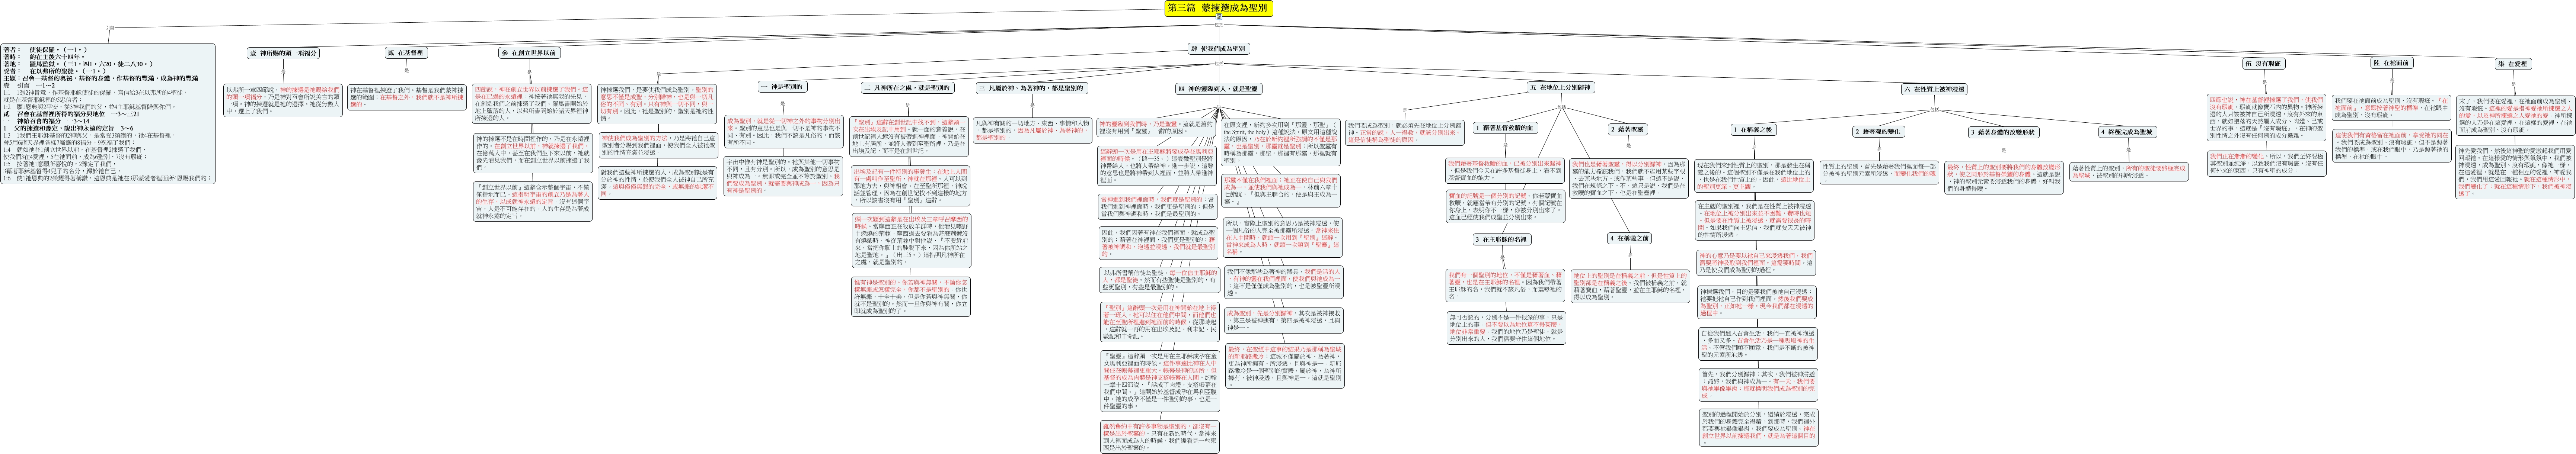
Task: Select node 壹 神所賜的頭一項福分
Action: (283, 53)
